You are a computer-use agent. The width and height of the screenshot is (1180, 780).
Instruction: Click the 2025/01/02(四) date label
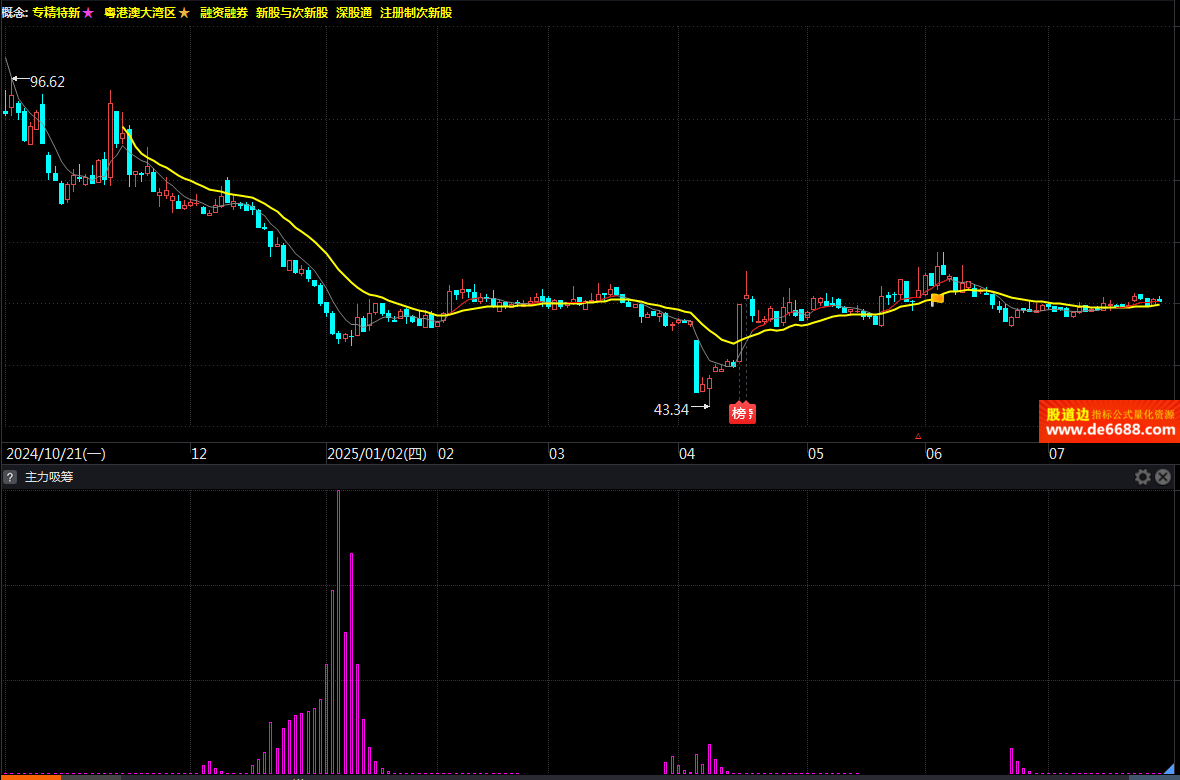[x=377, y=454]
